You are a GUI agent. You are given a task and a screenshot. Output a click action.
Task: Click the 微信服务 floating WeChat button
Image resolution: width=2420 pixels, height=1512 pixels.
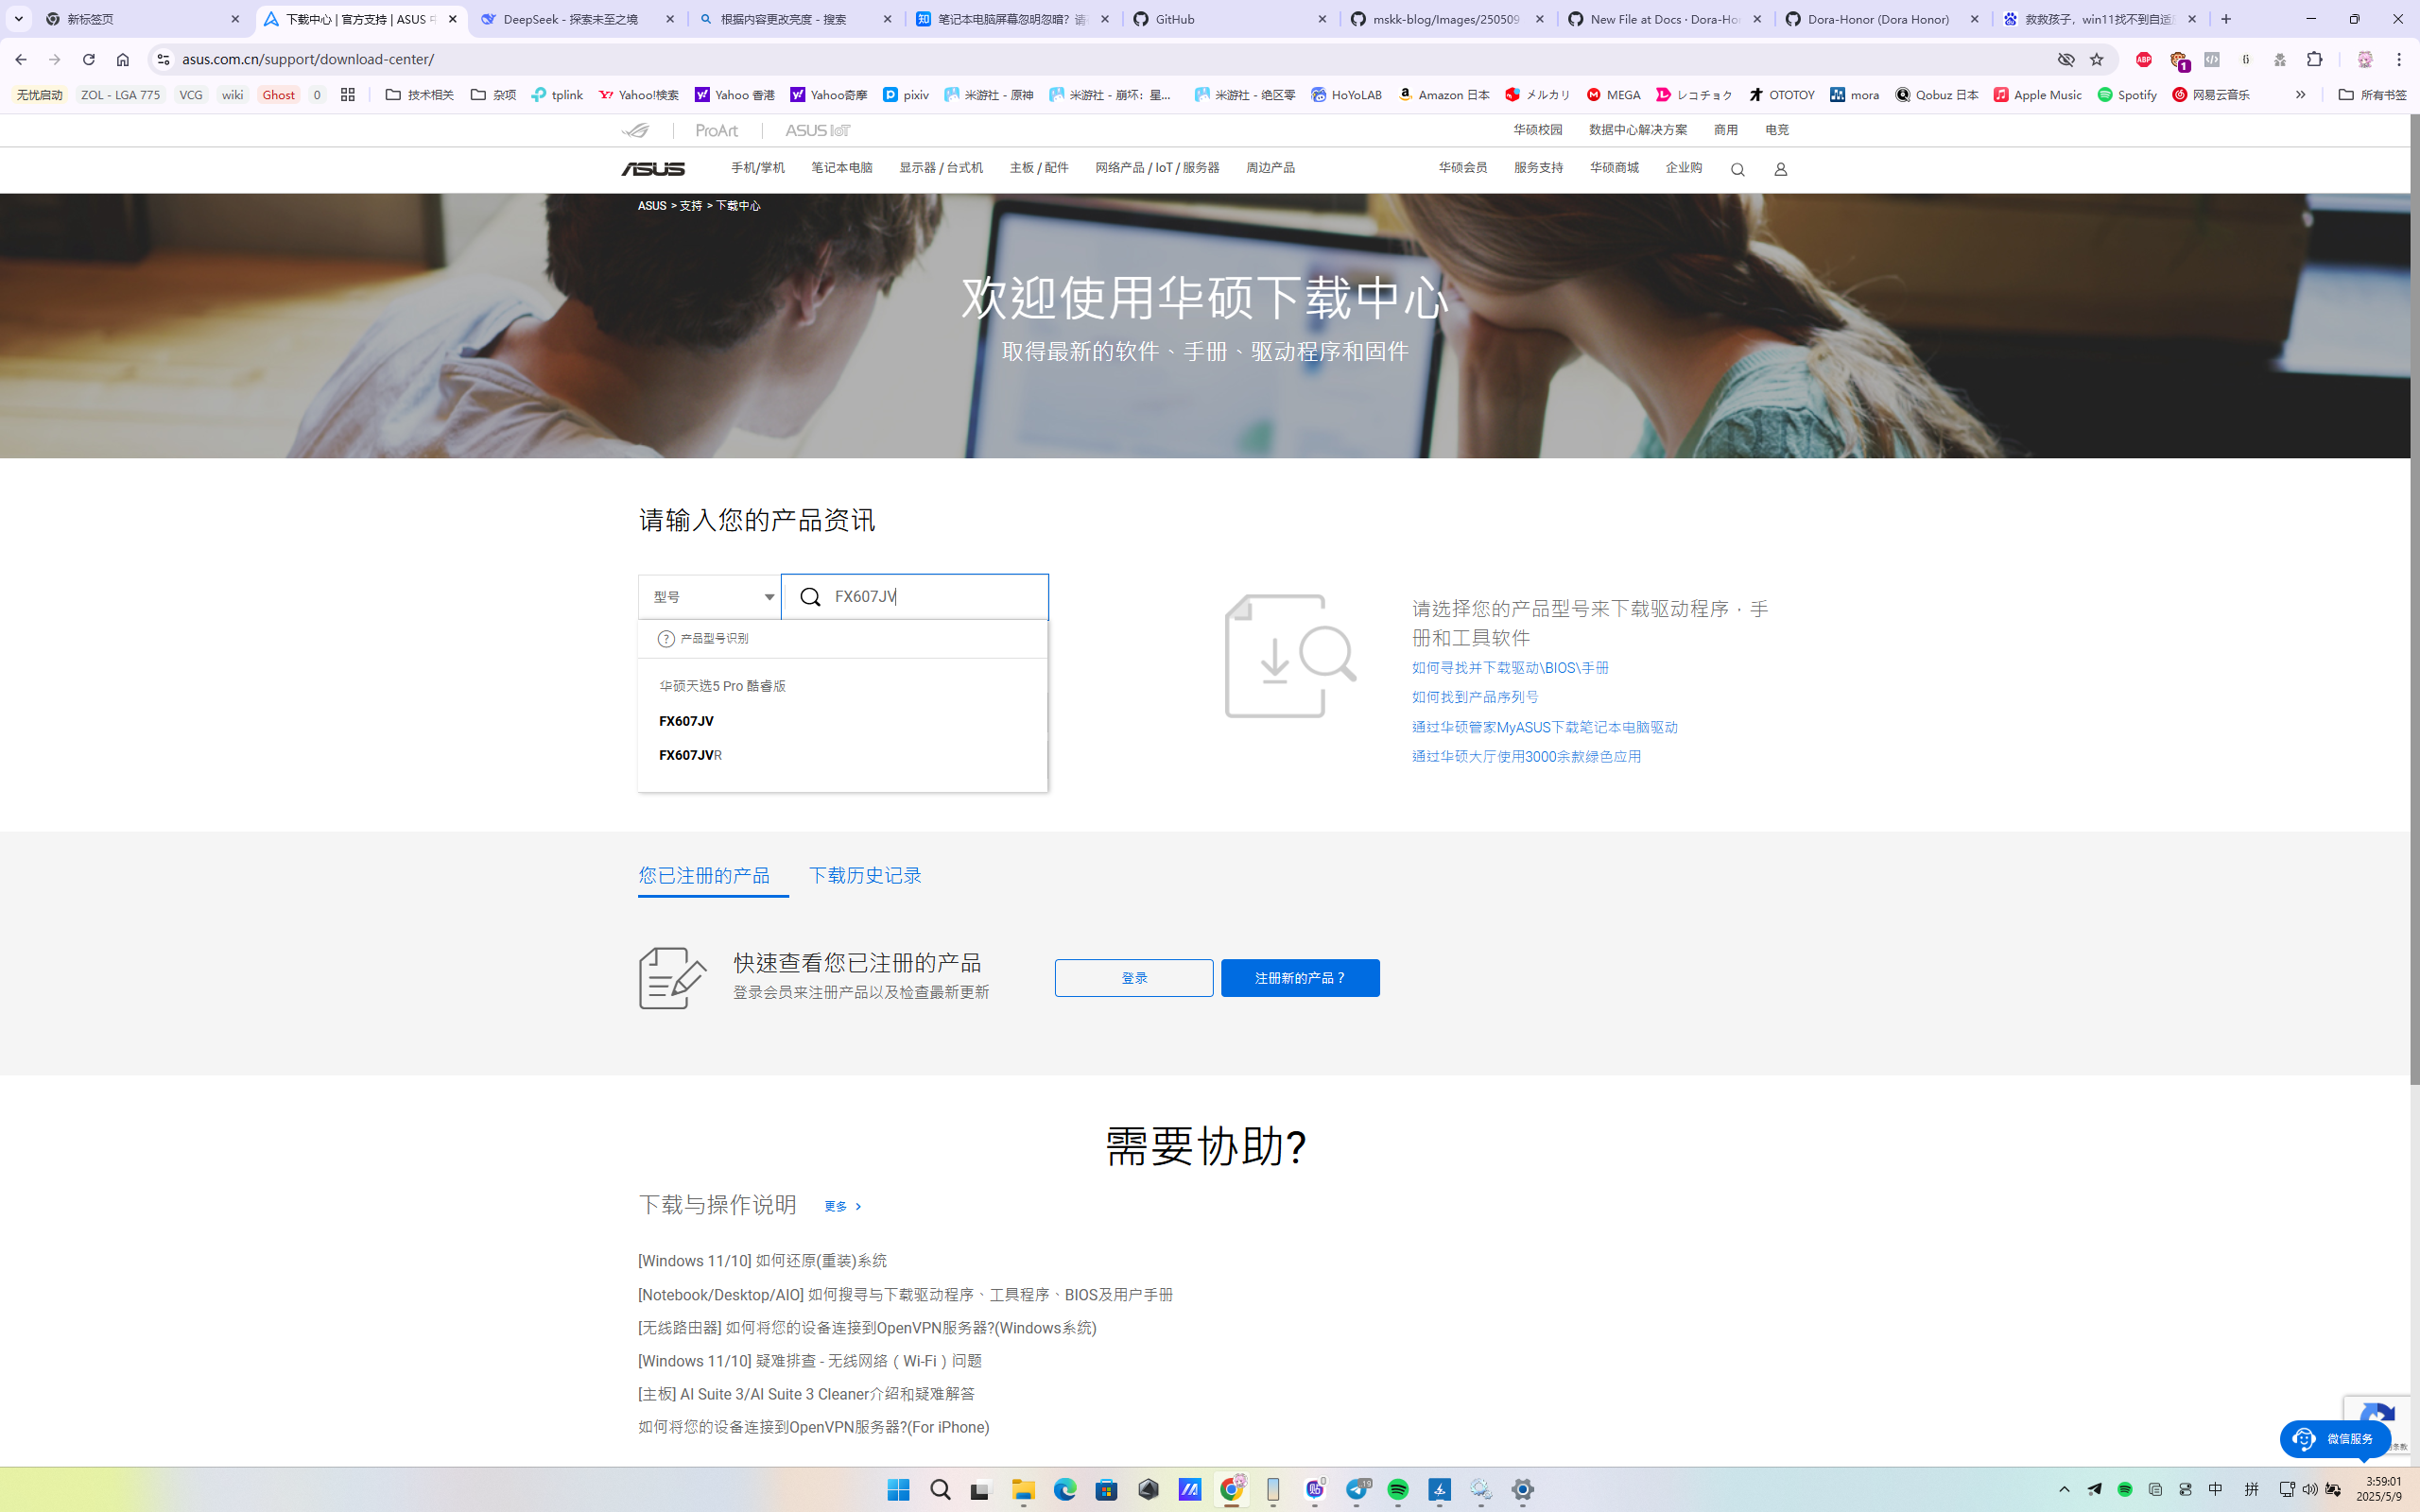(2334, 1439)
